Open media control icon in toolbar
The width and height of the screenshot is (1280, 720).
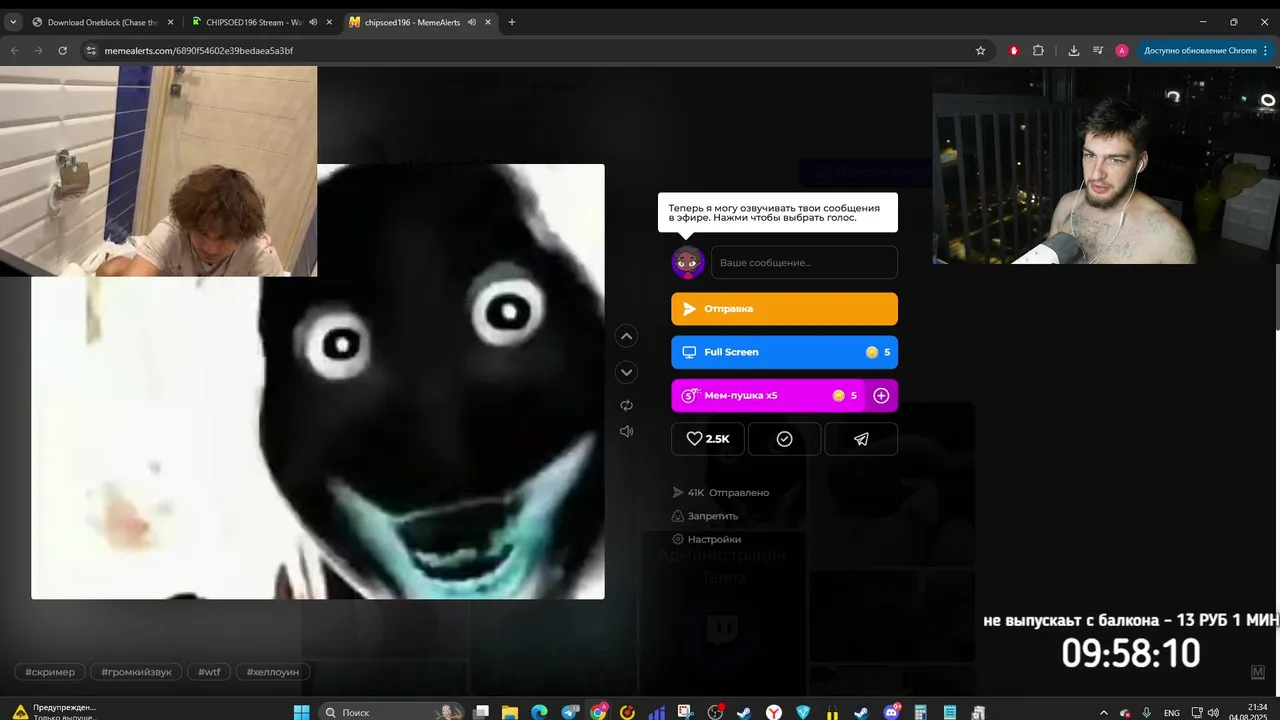tap(1098, 50)
